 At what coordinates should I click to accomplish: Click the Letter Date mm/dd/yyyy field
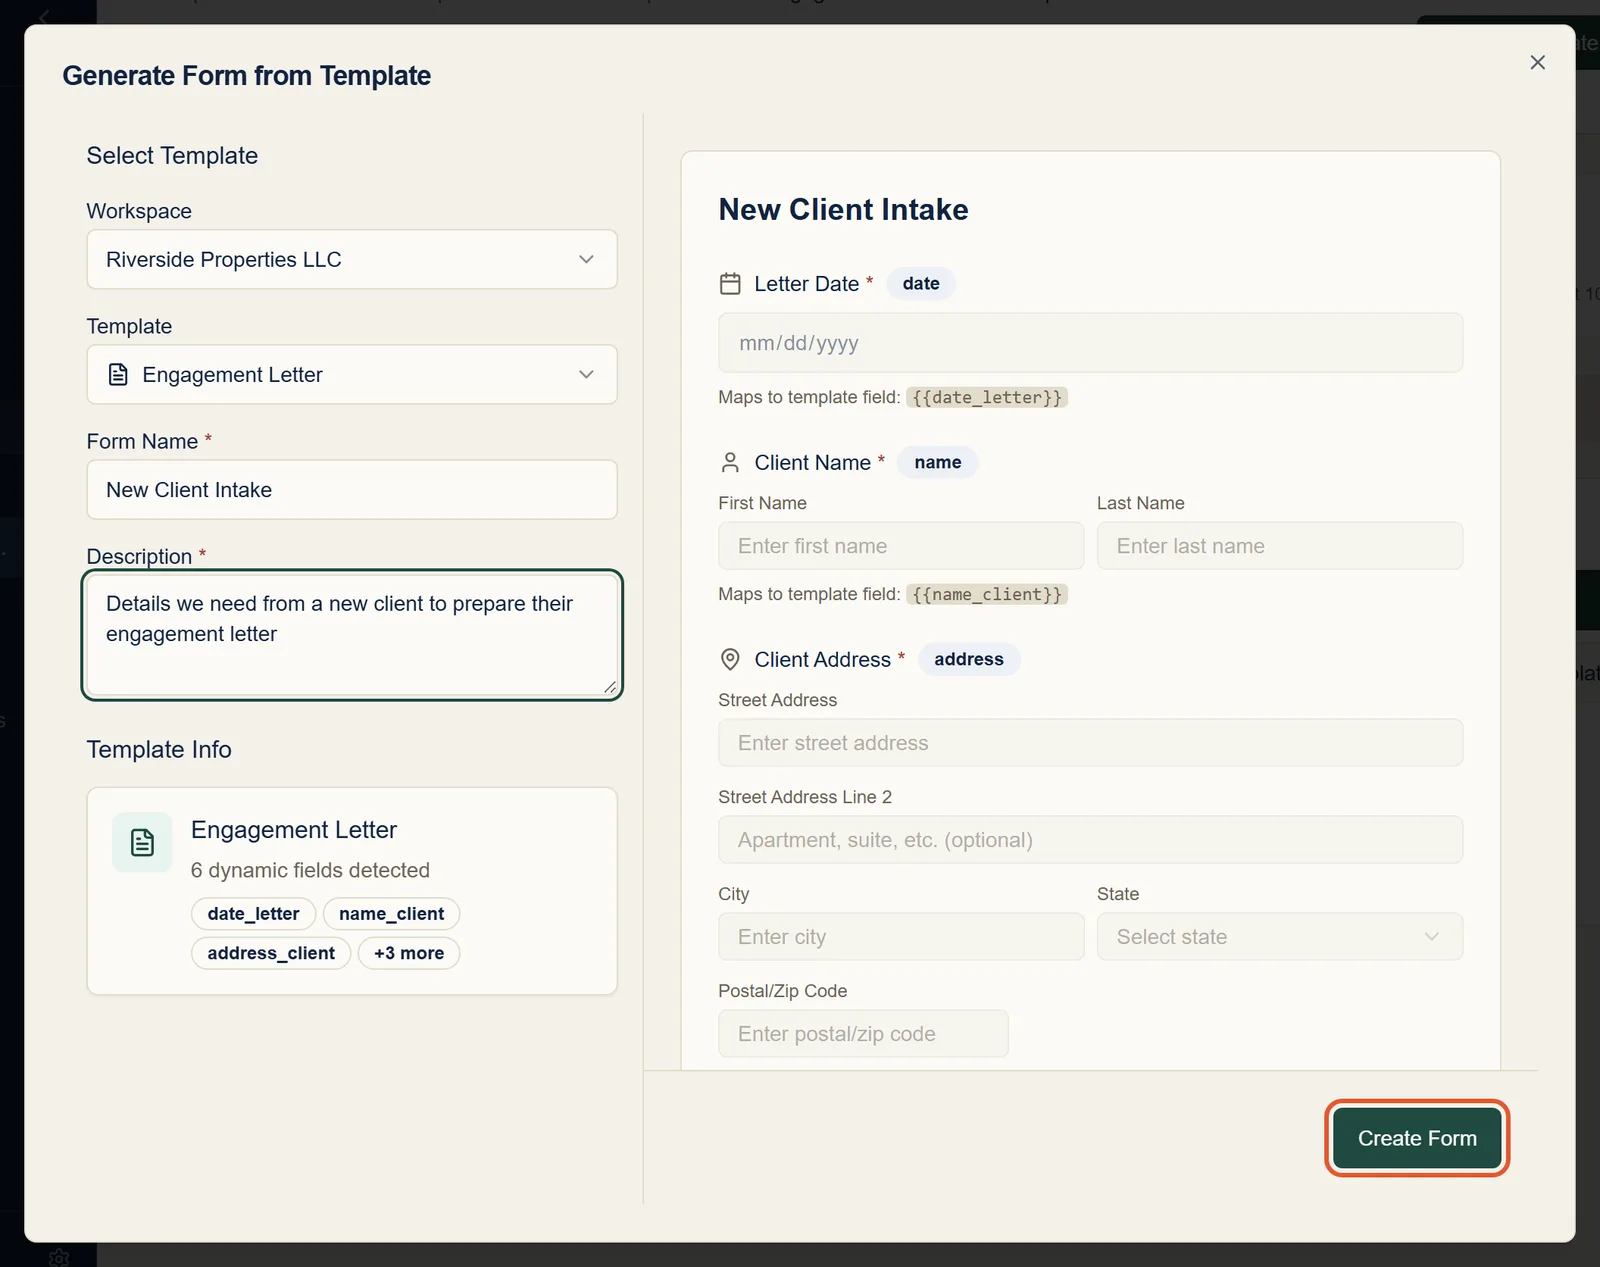click(1090, 343)
